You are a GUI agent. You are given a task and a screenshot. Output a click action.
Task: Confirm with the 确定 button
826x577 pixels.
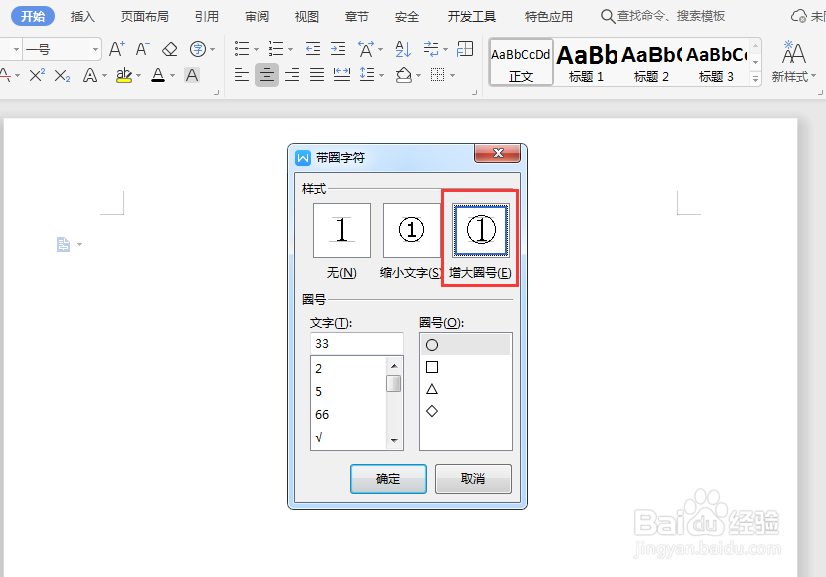pos(388,478)
